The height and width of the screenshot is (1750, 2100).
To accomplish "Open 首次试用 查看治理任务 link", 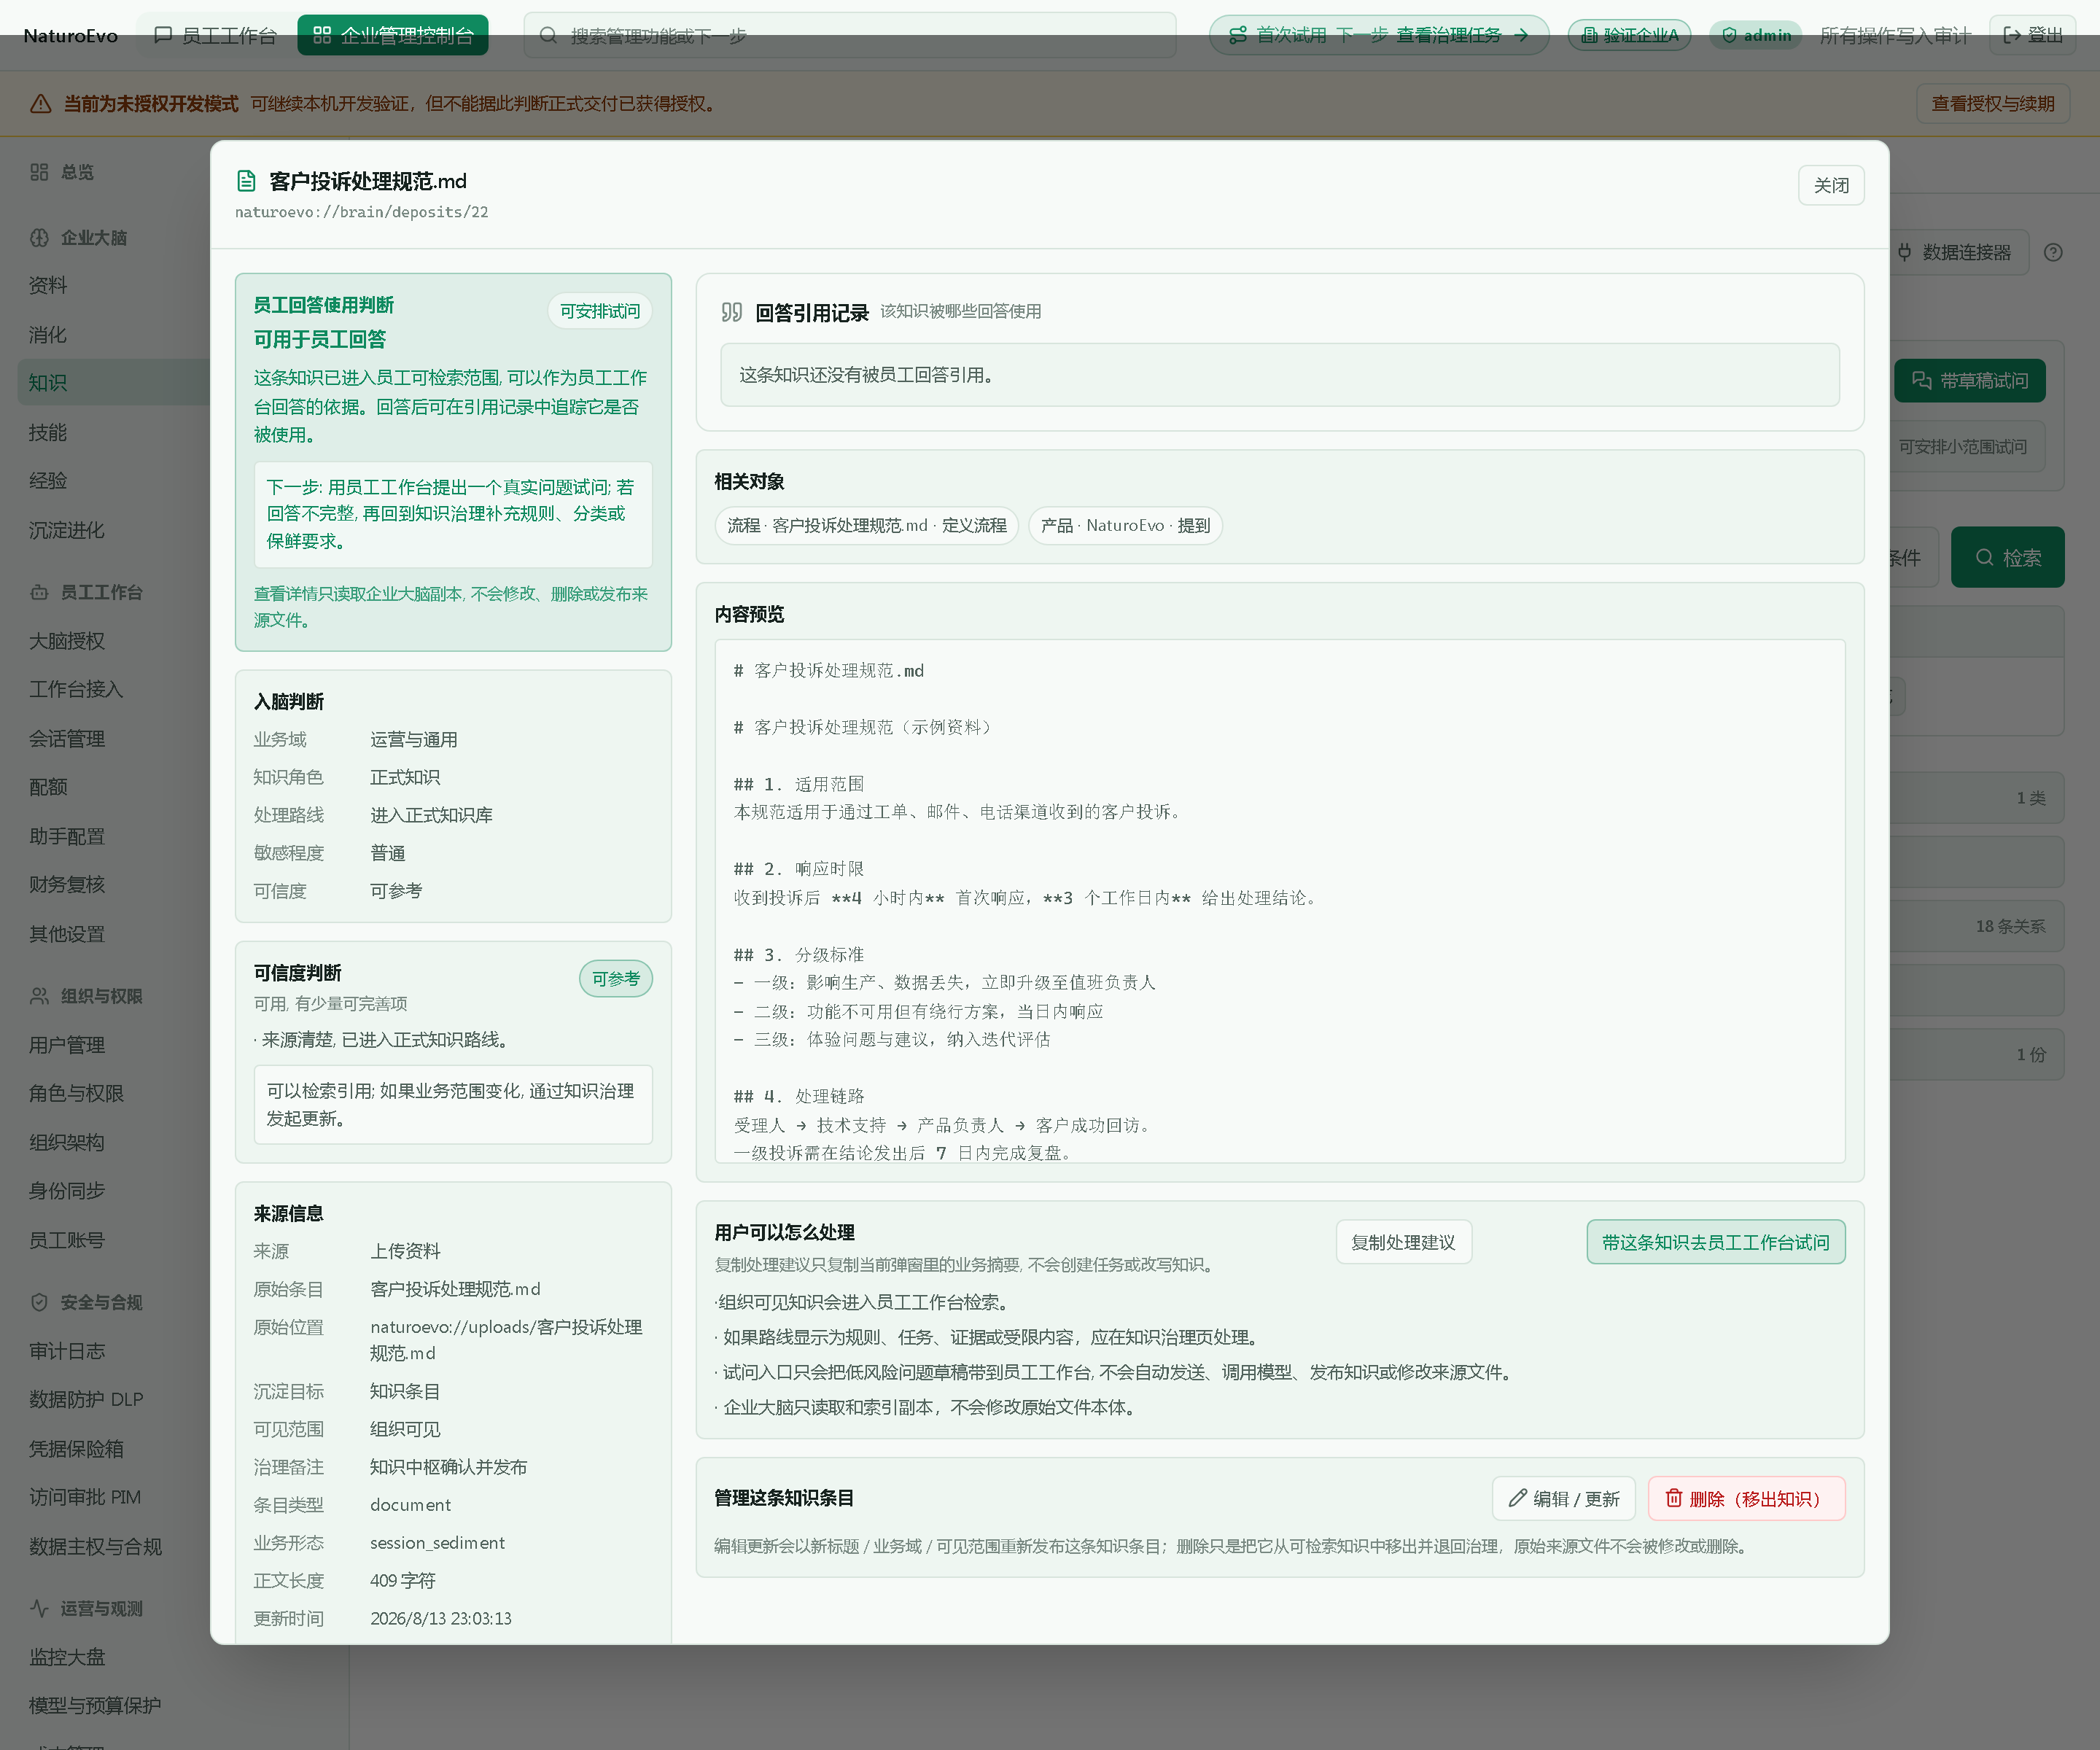I will pos(1378,35).
